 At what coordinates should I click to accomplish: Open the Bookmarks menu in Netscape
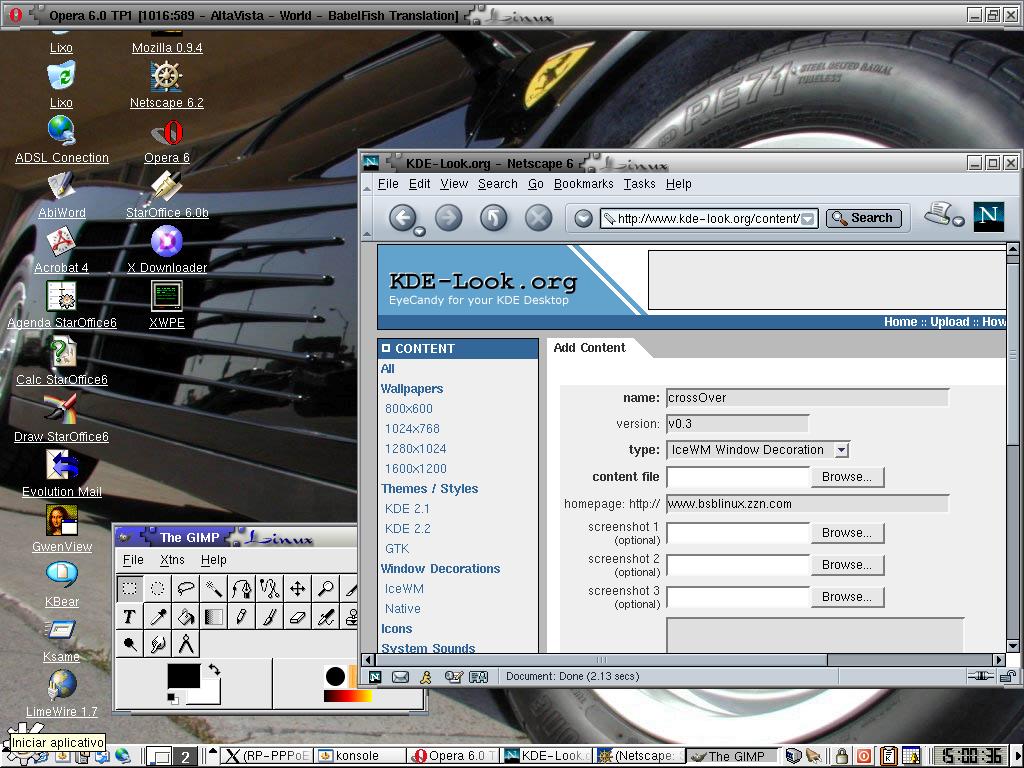(583, 184)
